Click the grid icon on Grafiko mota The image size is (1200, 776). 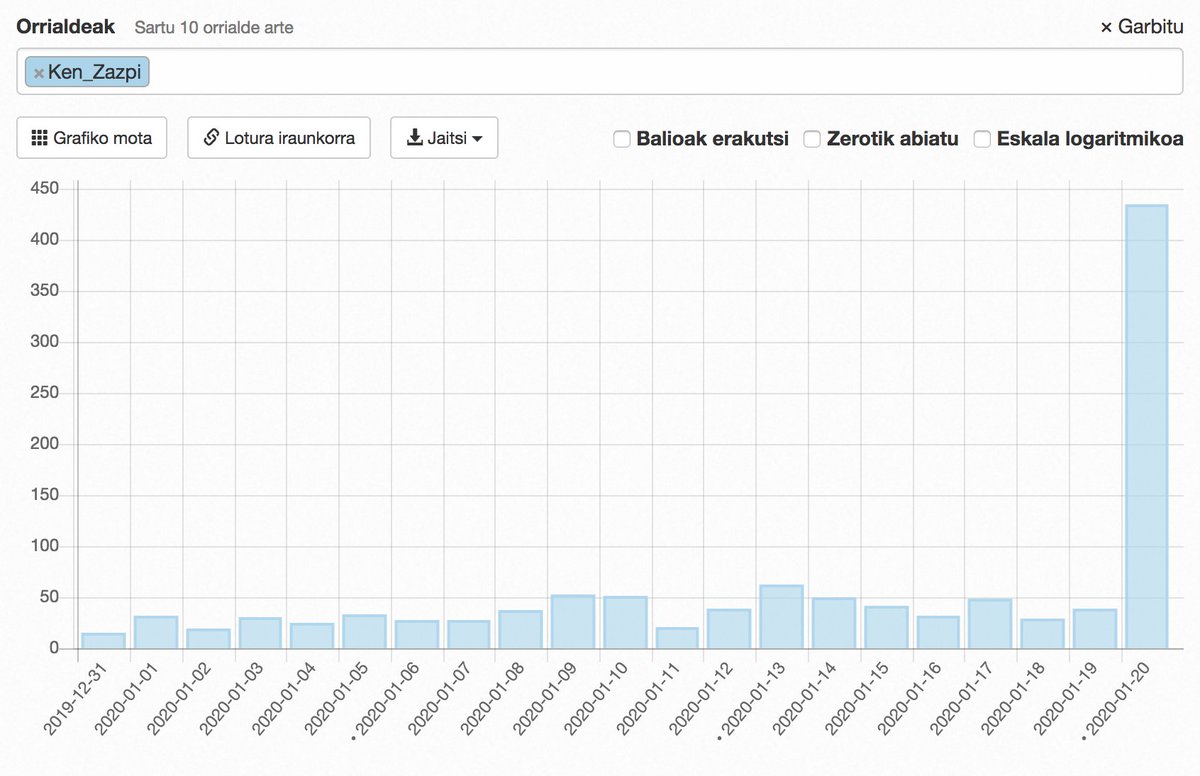(40, 138)
